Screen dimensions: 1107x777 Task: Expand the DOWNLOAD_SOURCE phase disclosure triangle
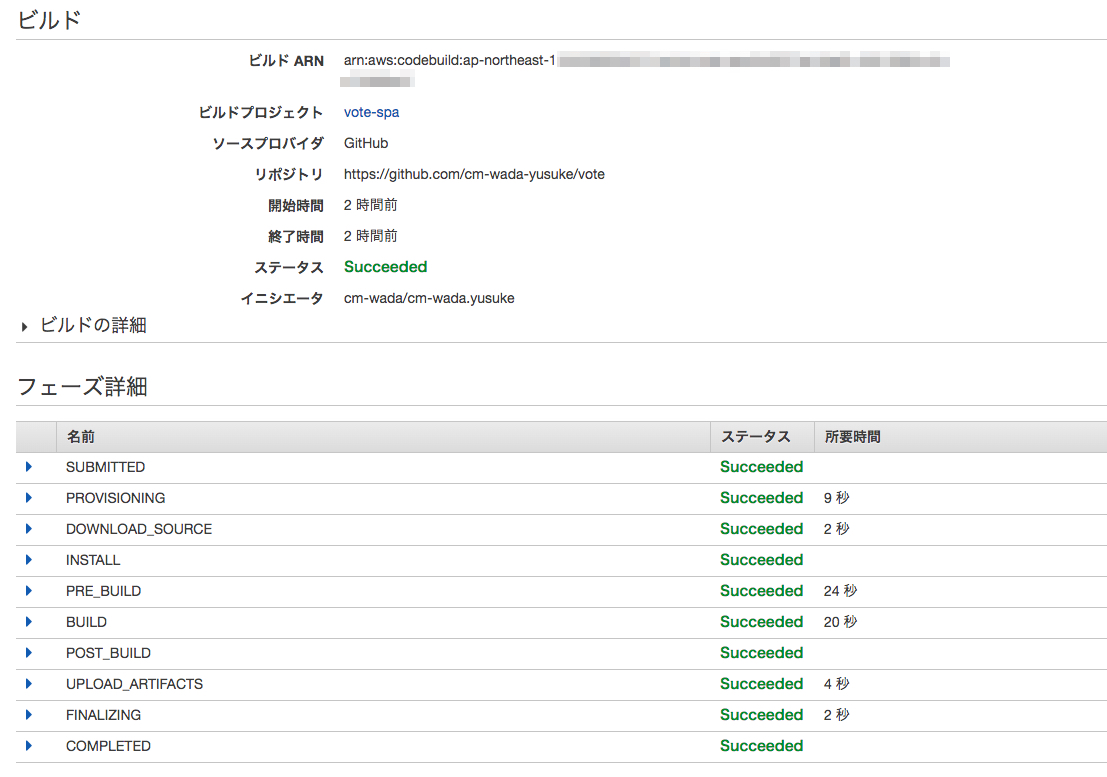pyautogui.click(x=28, y=529)
